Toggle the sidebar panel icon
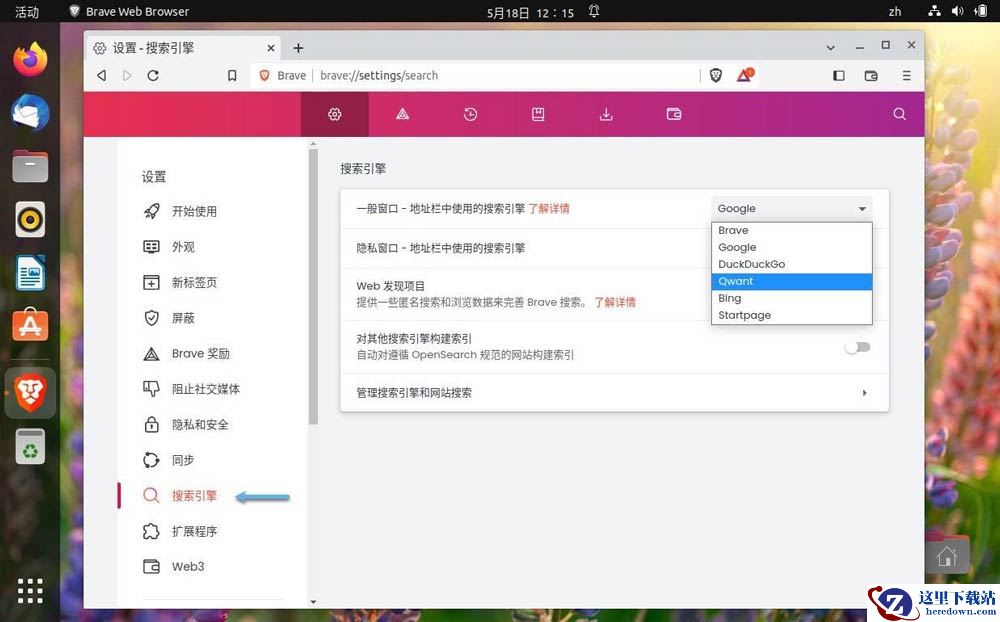The image size is (1000, 622). [839, 75]
